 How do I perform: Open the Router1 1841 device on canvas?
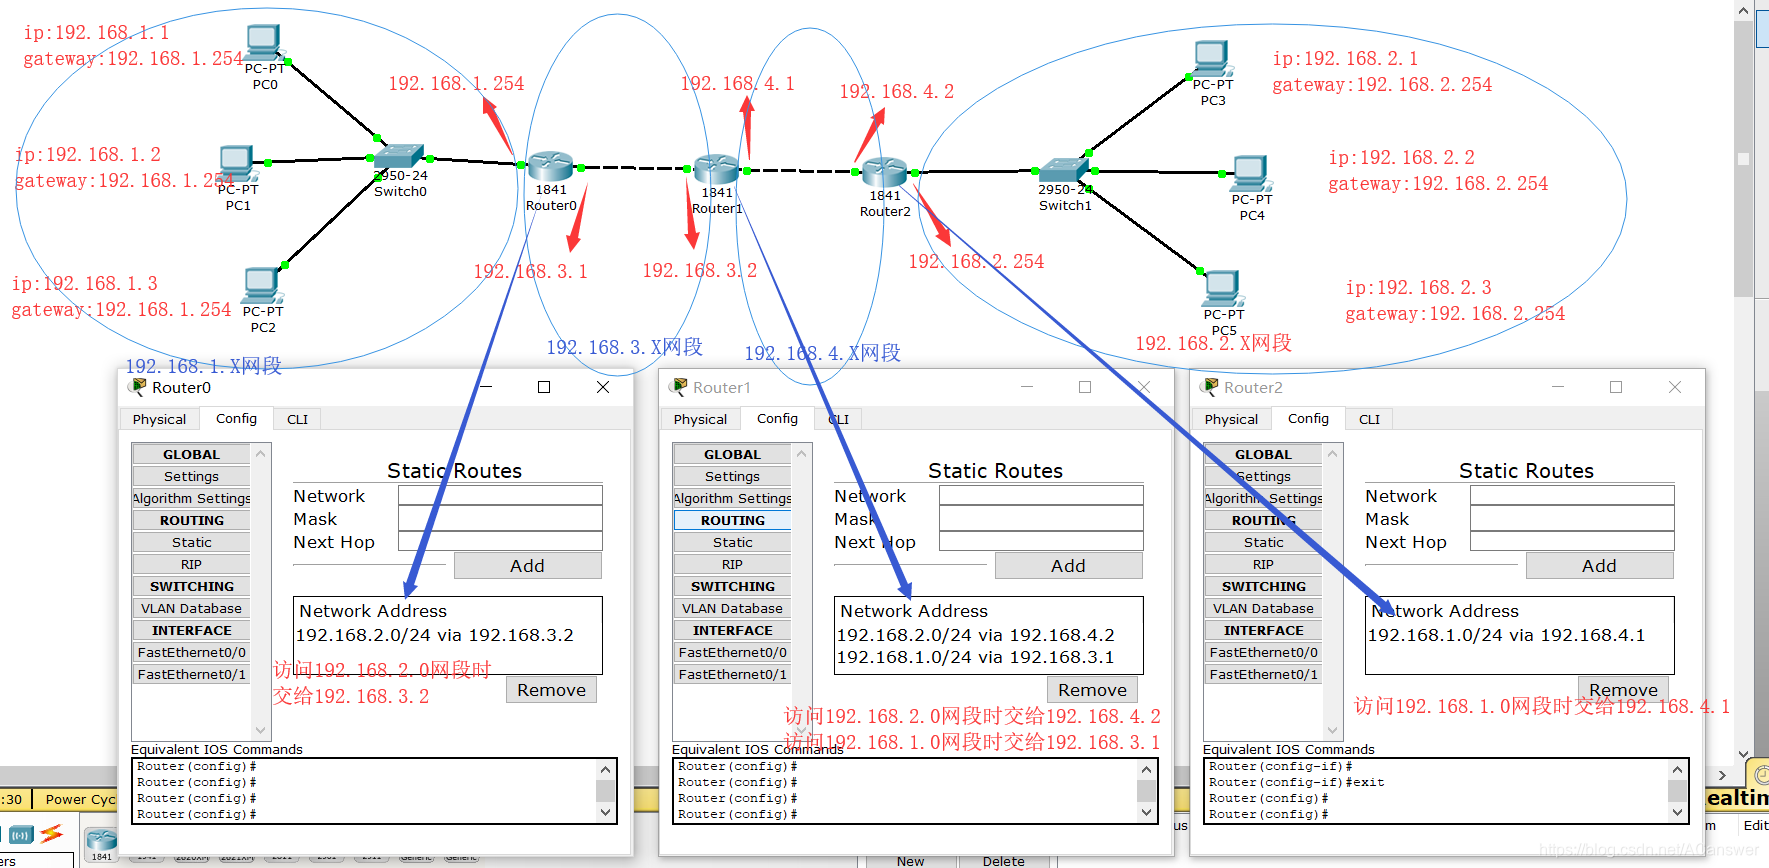717,170
